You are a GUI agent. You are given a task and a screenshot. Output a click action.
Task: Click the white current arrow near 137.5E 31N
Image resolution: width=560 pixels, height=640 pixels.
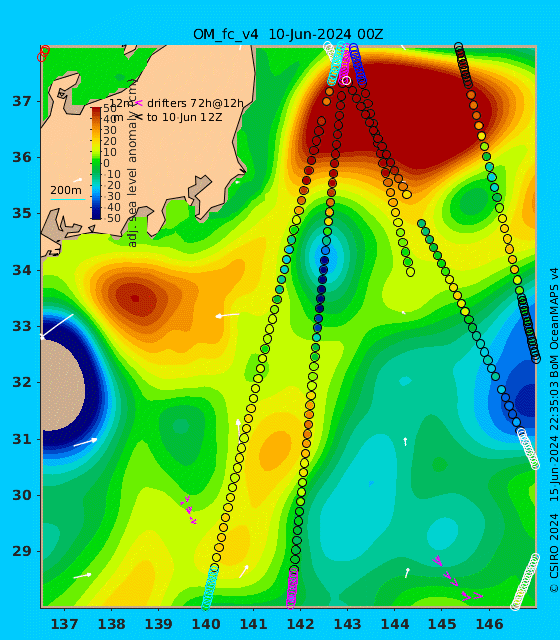85,442
